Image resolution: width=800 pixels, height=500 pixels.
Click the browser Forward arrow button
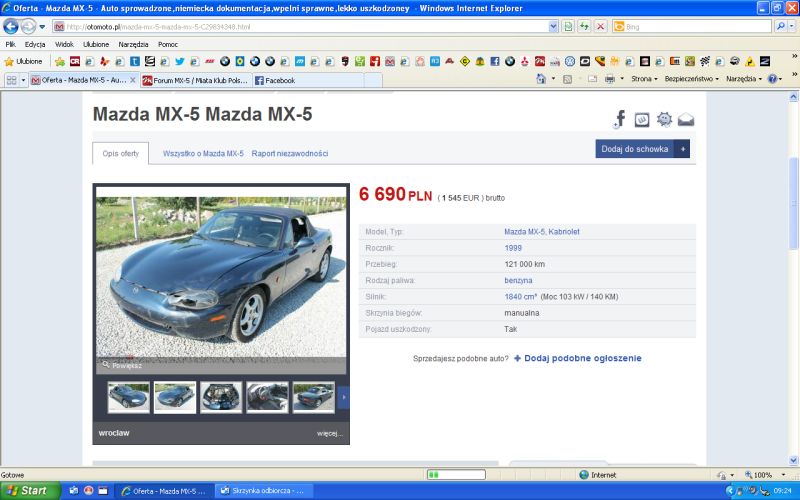[x=28, y=26]
